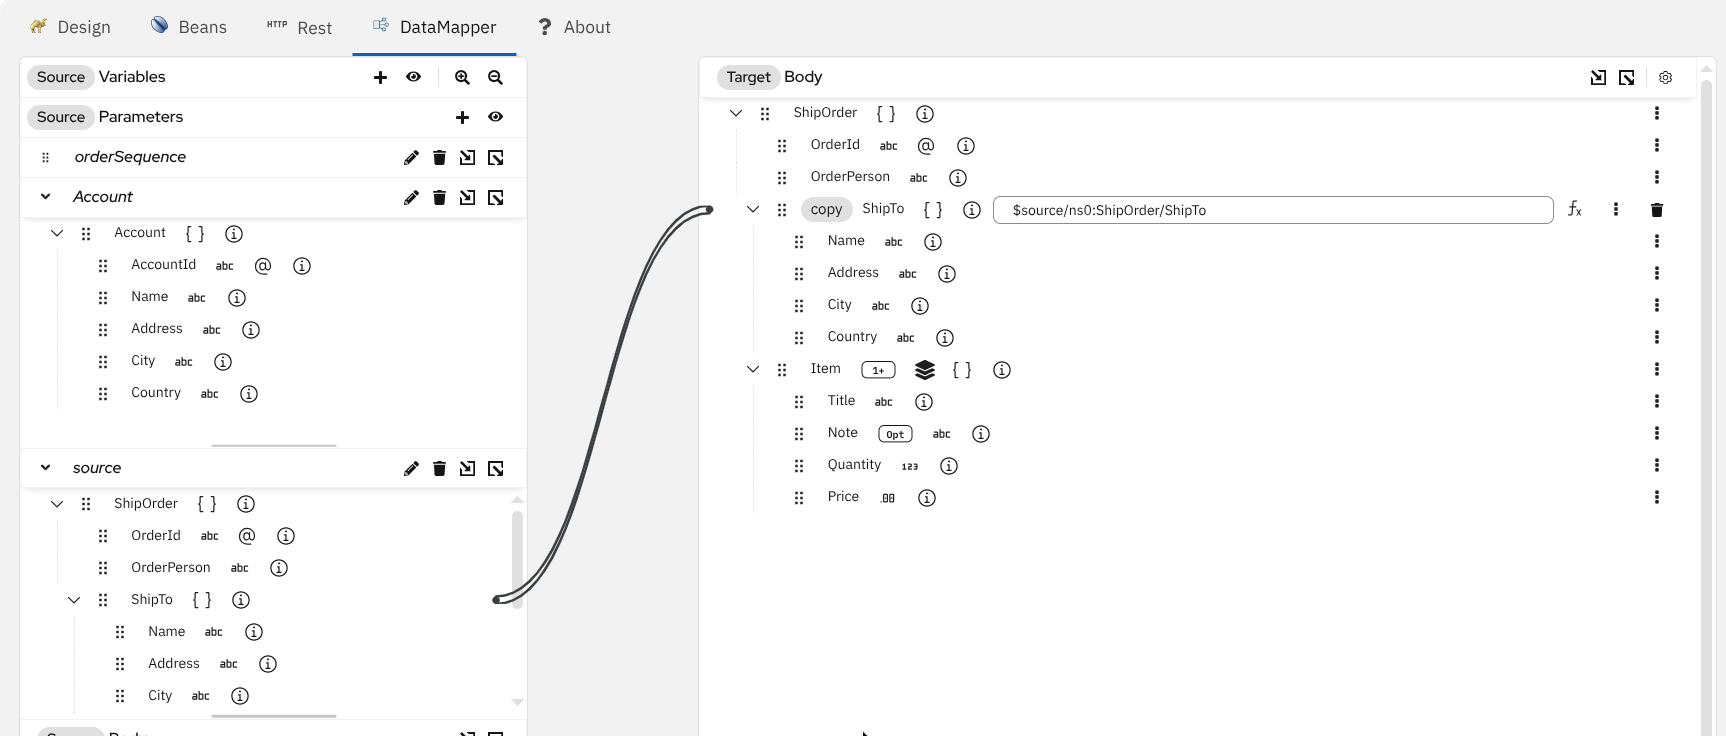Screen dimensions: 1726x736
Task: Detach schema from the target Body
Action: 1627,77
